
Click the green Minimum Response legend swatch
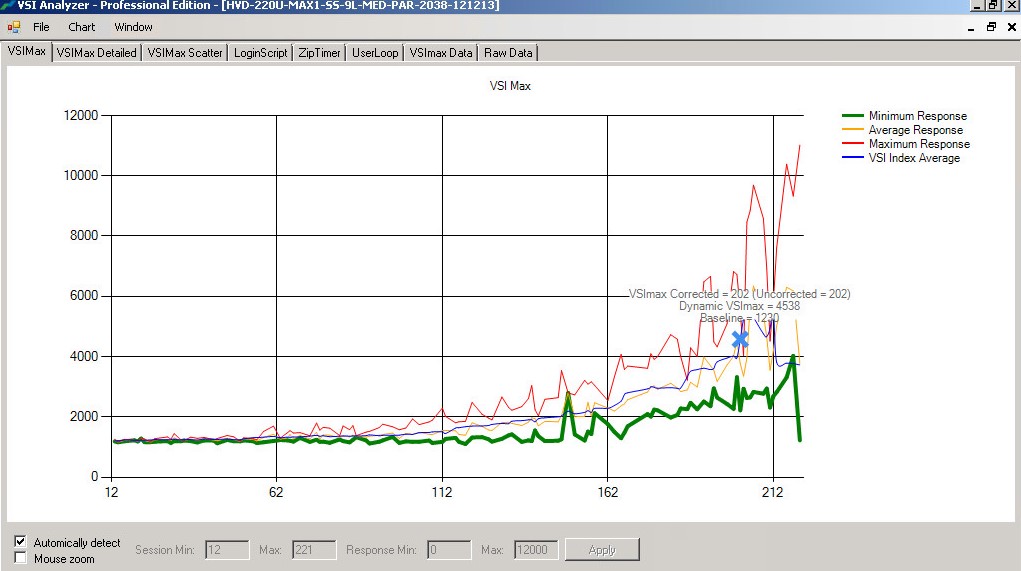852,116
